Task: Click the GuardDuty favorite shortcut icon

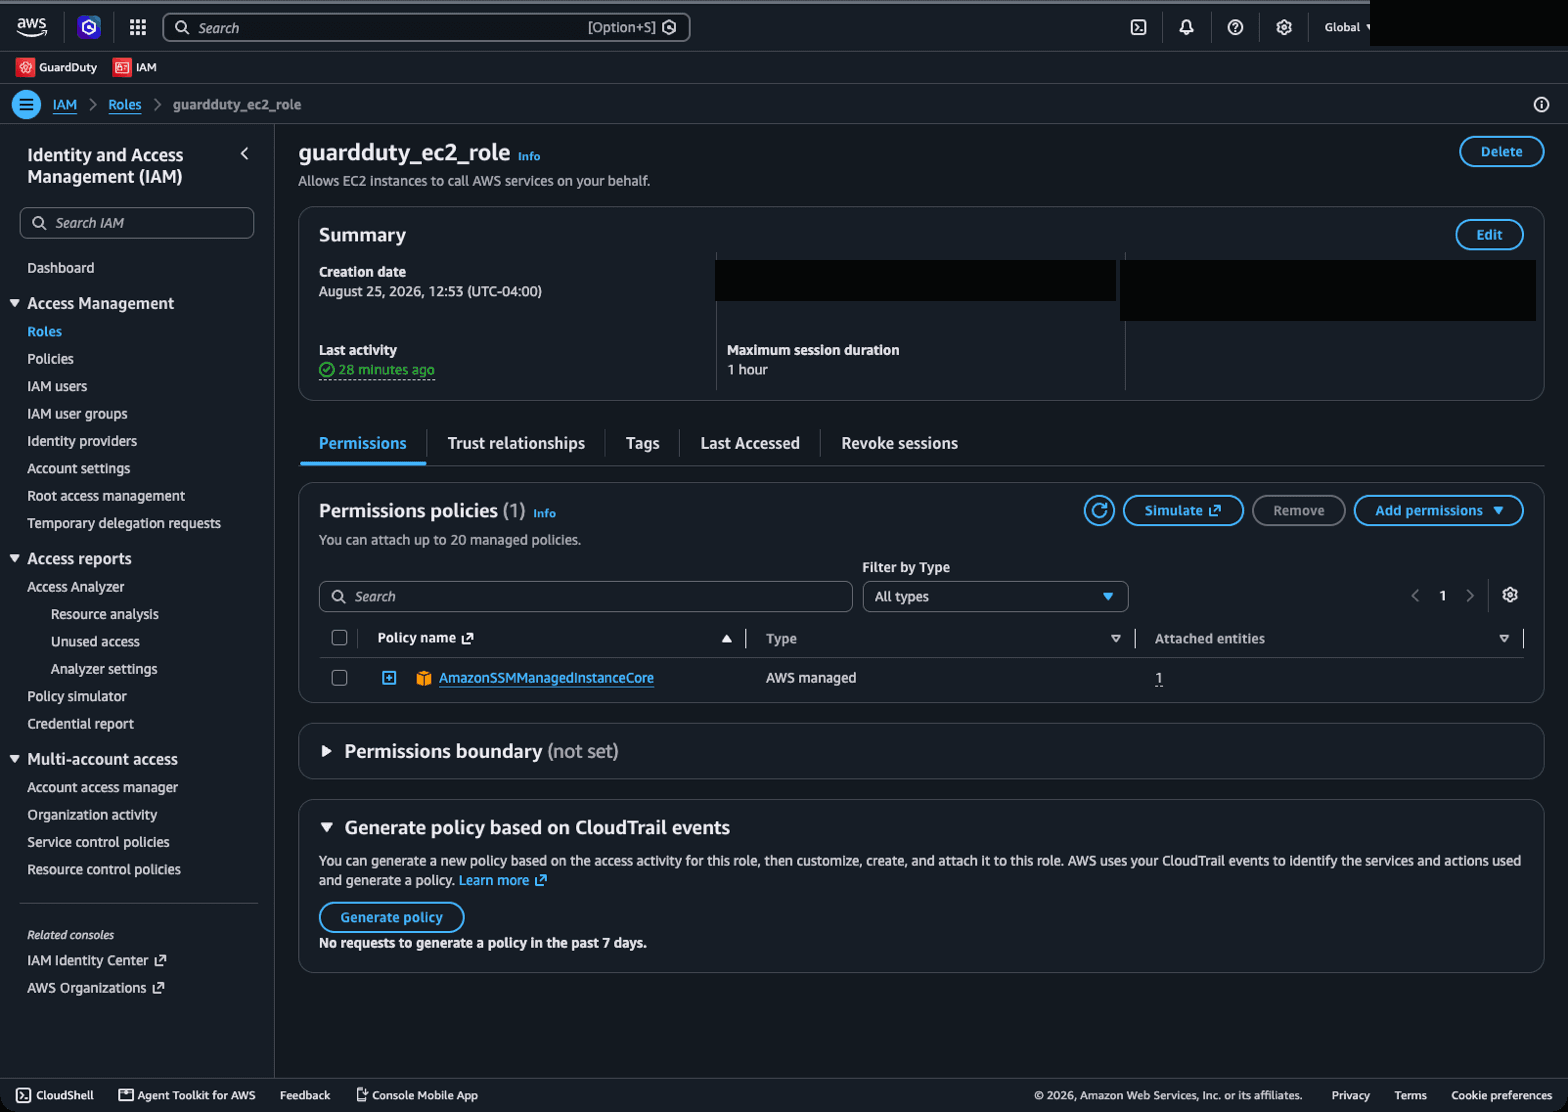Action: pos(25,67)
